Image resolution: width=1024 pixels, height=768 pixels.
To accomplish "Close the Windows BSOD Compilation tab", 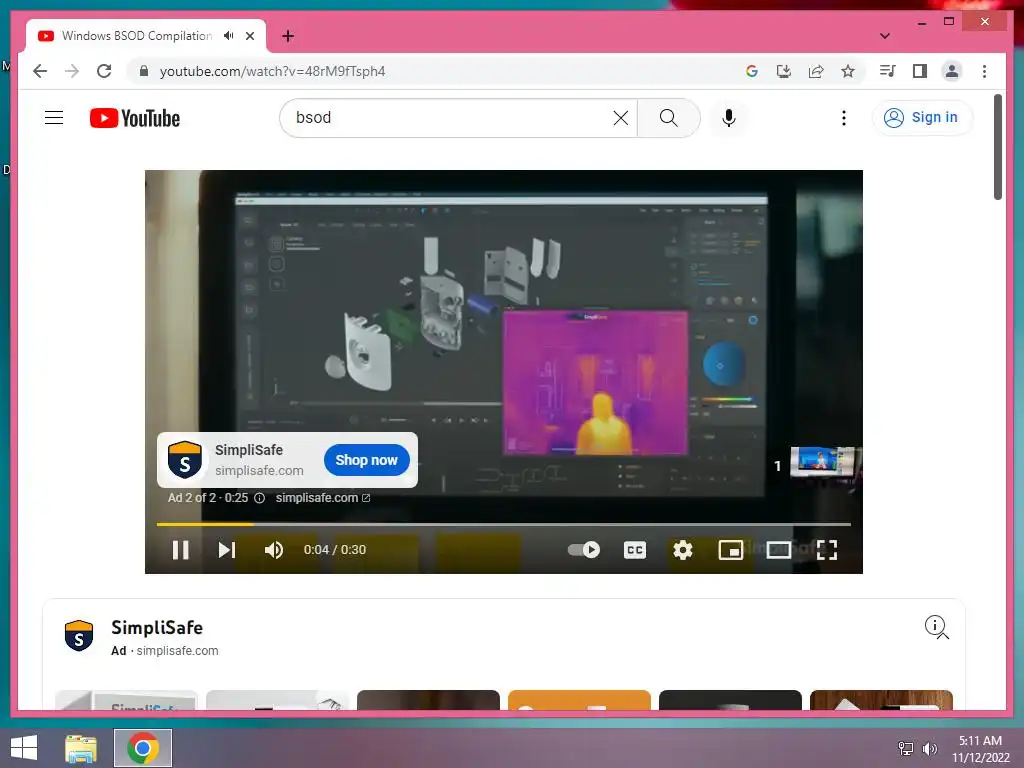I will pyautogui.click(x=250, y=36).
